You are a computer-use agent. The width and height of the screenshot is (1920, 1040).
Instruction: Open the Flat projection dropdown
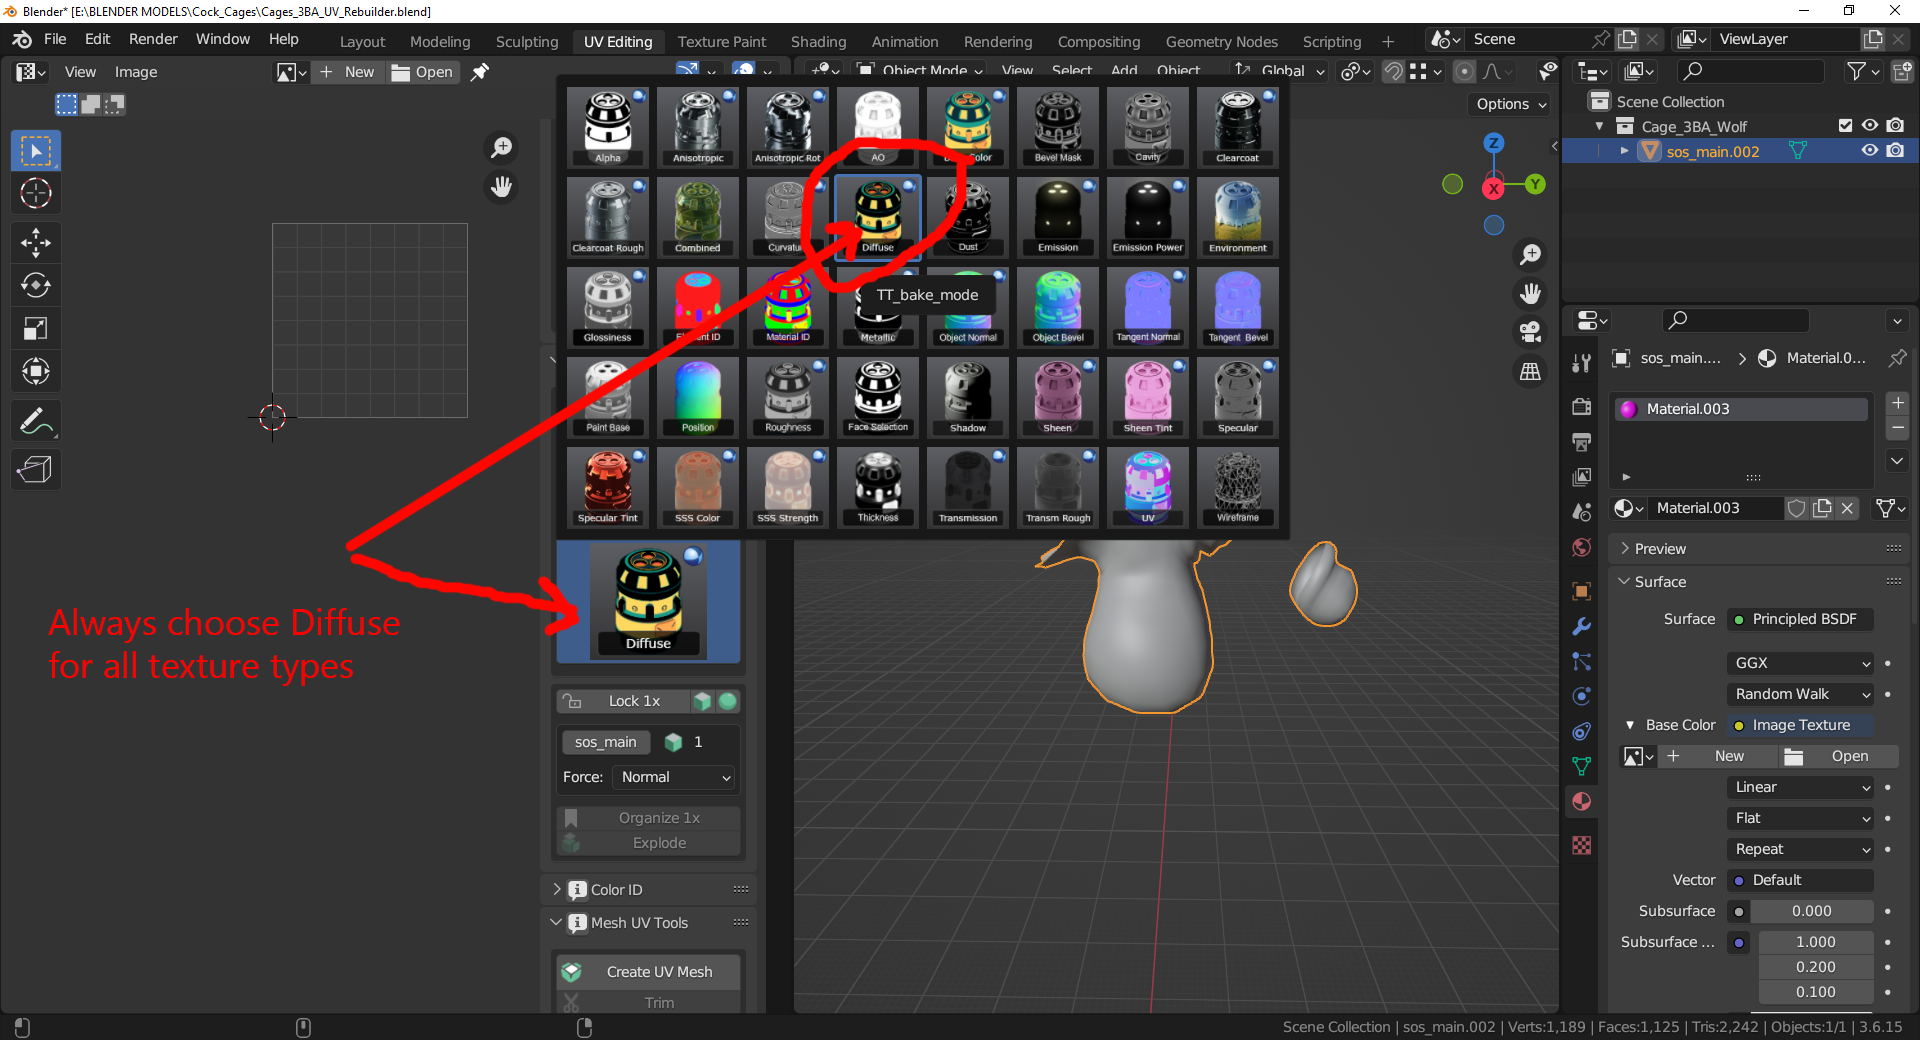pos(1799,818)
